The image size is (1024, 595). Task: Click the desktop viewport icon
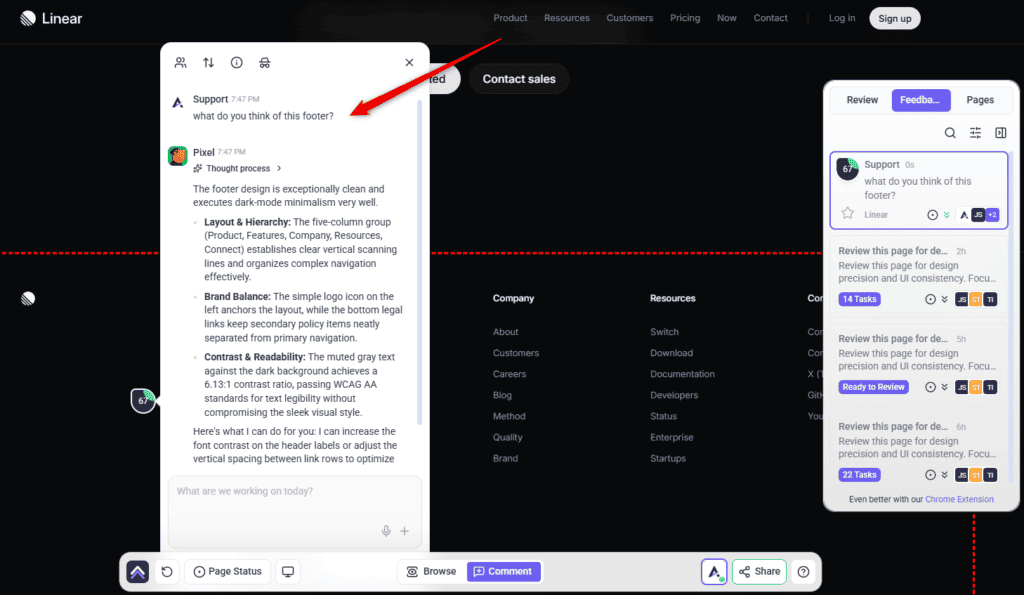pos(288,571)
